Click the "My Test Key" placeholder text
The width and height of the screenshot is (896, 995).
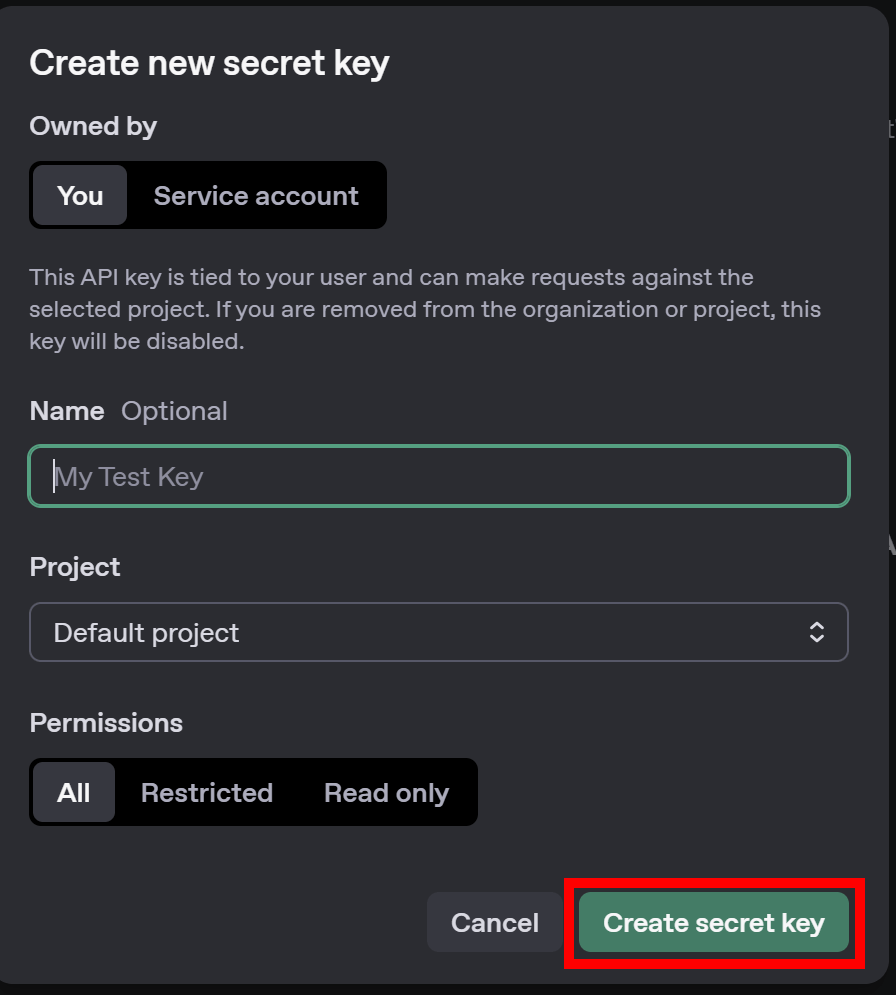[129, 477]
